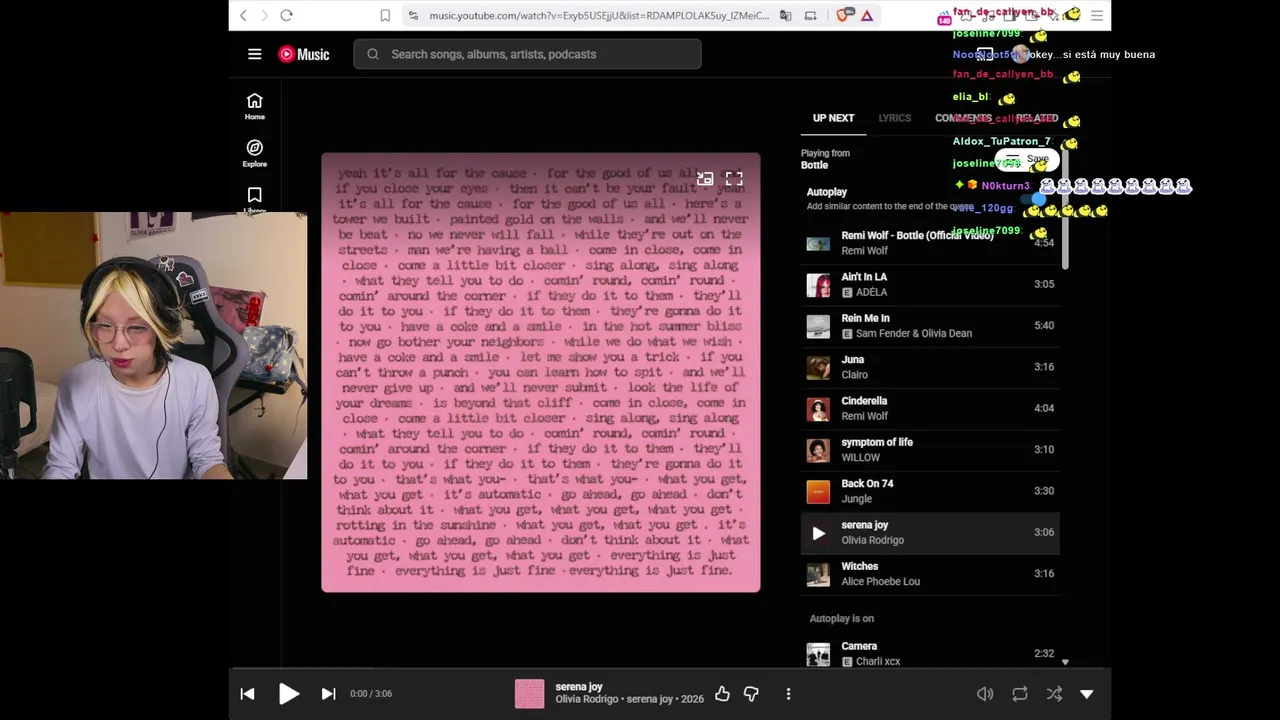The height and width of the screenshot is (720, 1280).
Task: Like the song serena joy
Action: [722, 694]
